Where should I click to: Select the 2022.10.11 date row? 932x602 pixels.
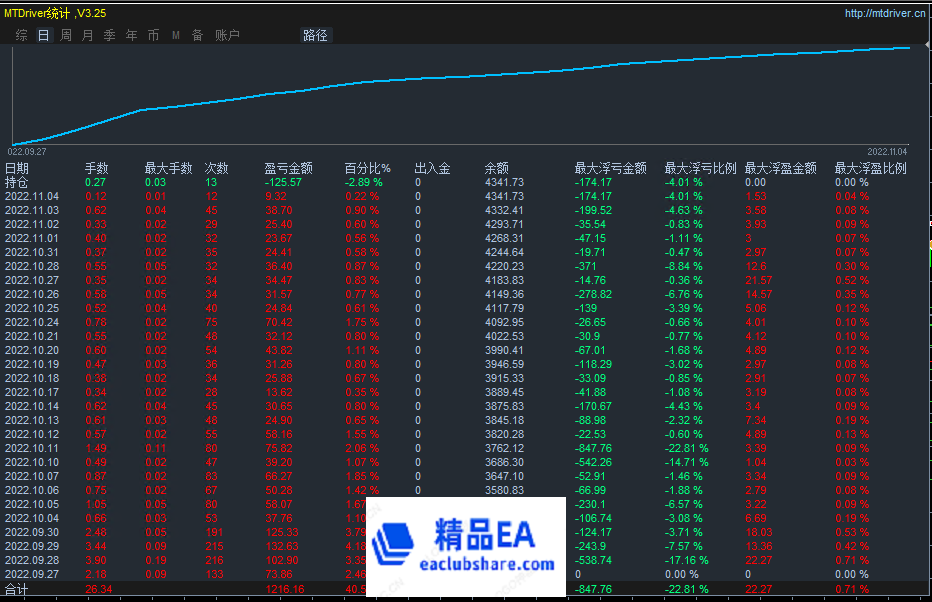click(x=32, y=449)
